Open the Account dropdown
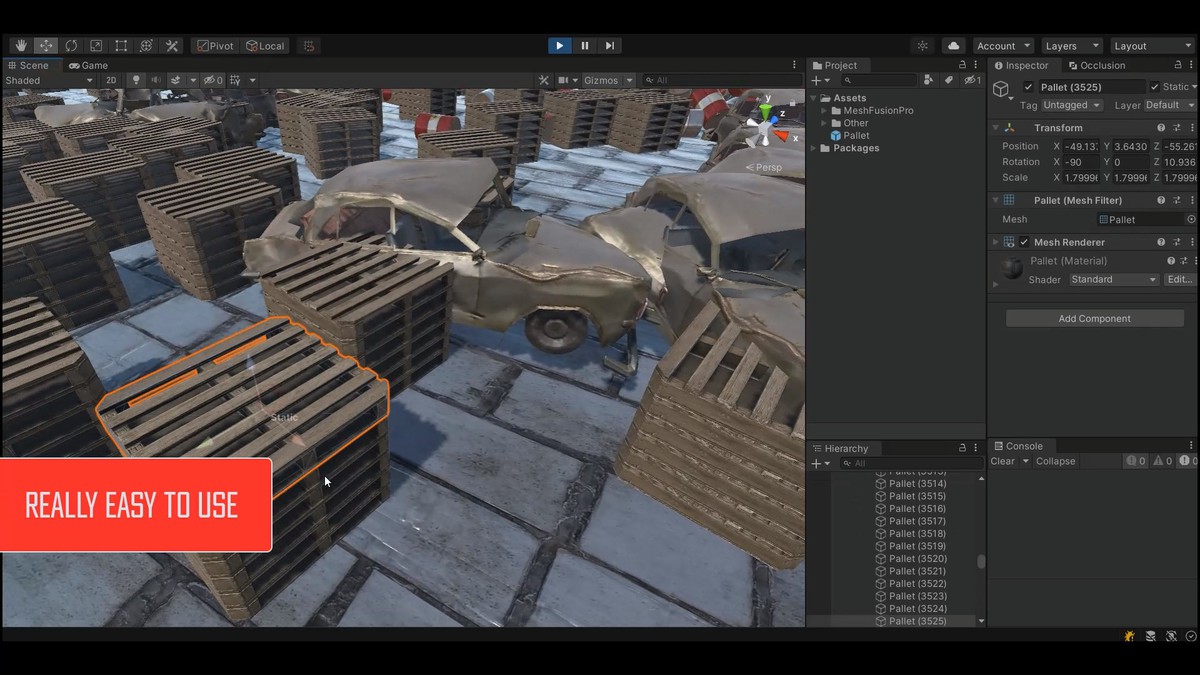 1003,46
